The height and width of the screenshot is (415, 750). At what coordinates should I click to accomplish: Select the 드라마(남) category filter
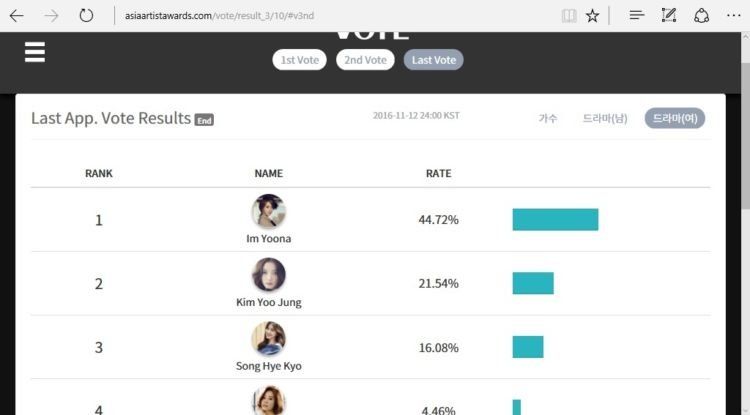point(605,118)
